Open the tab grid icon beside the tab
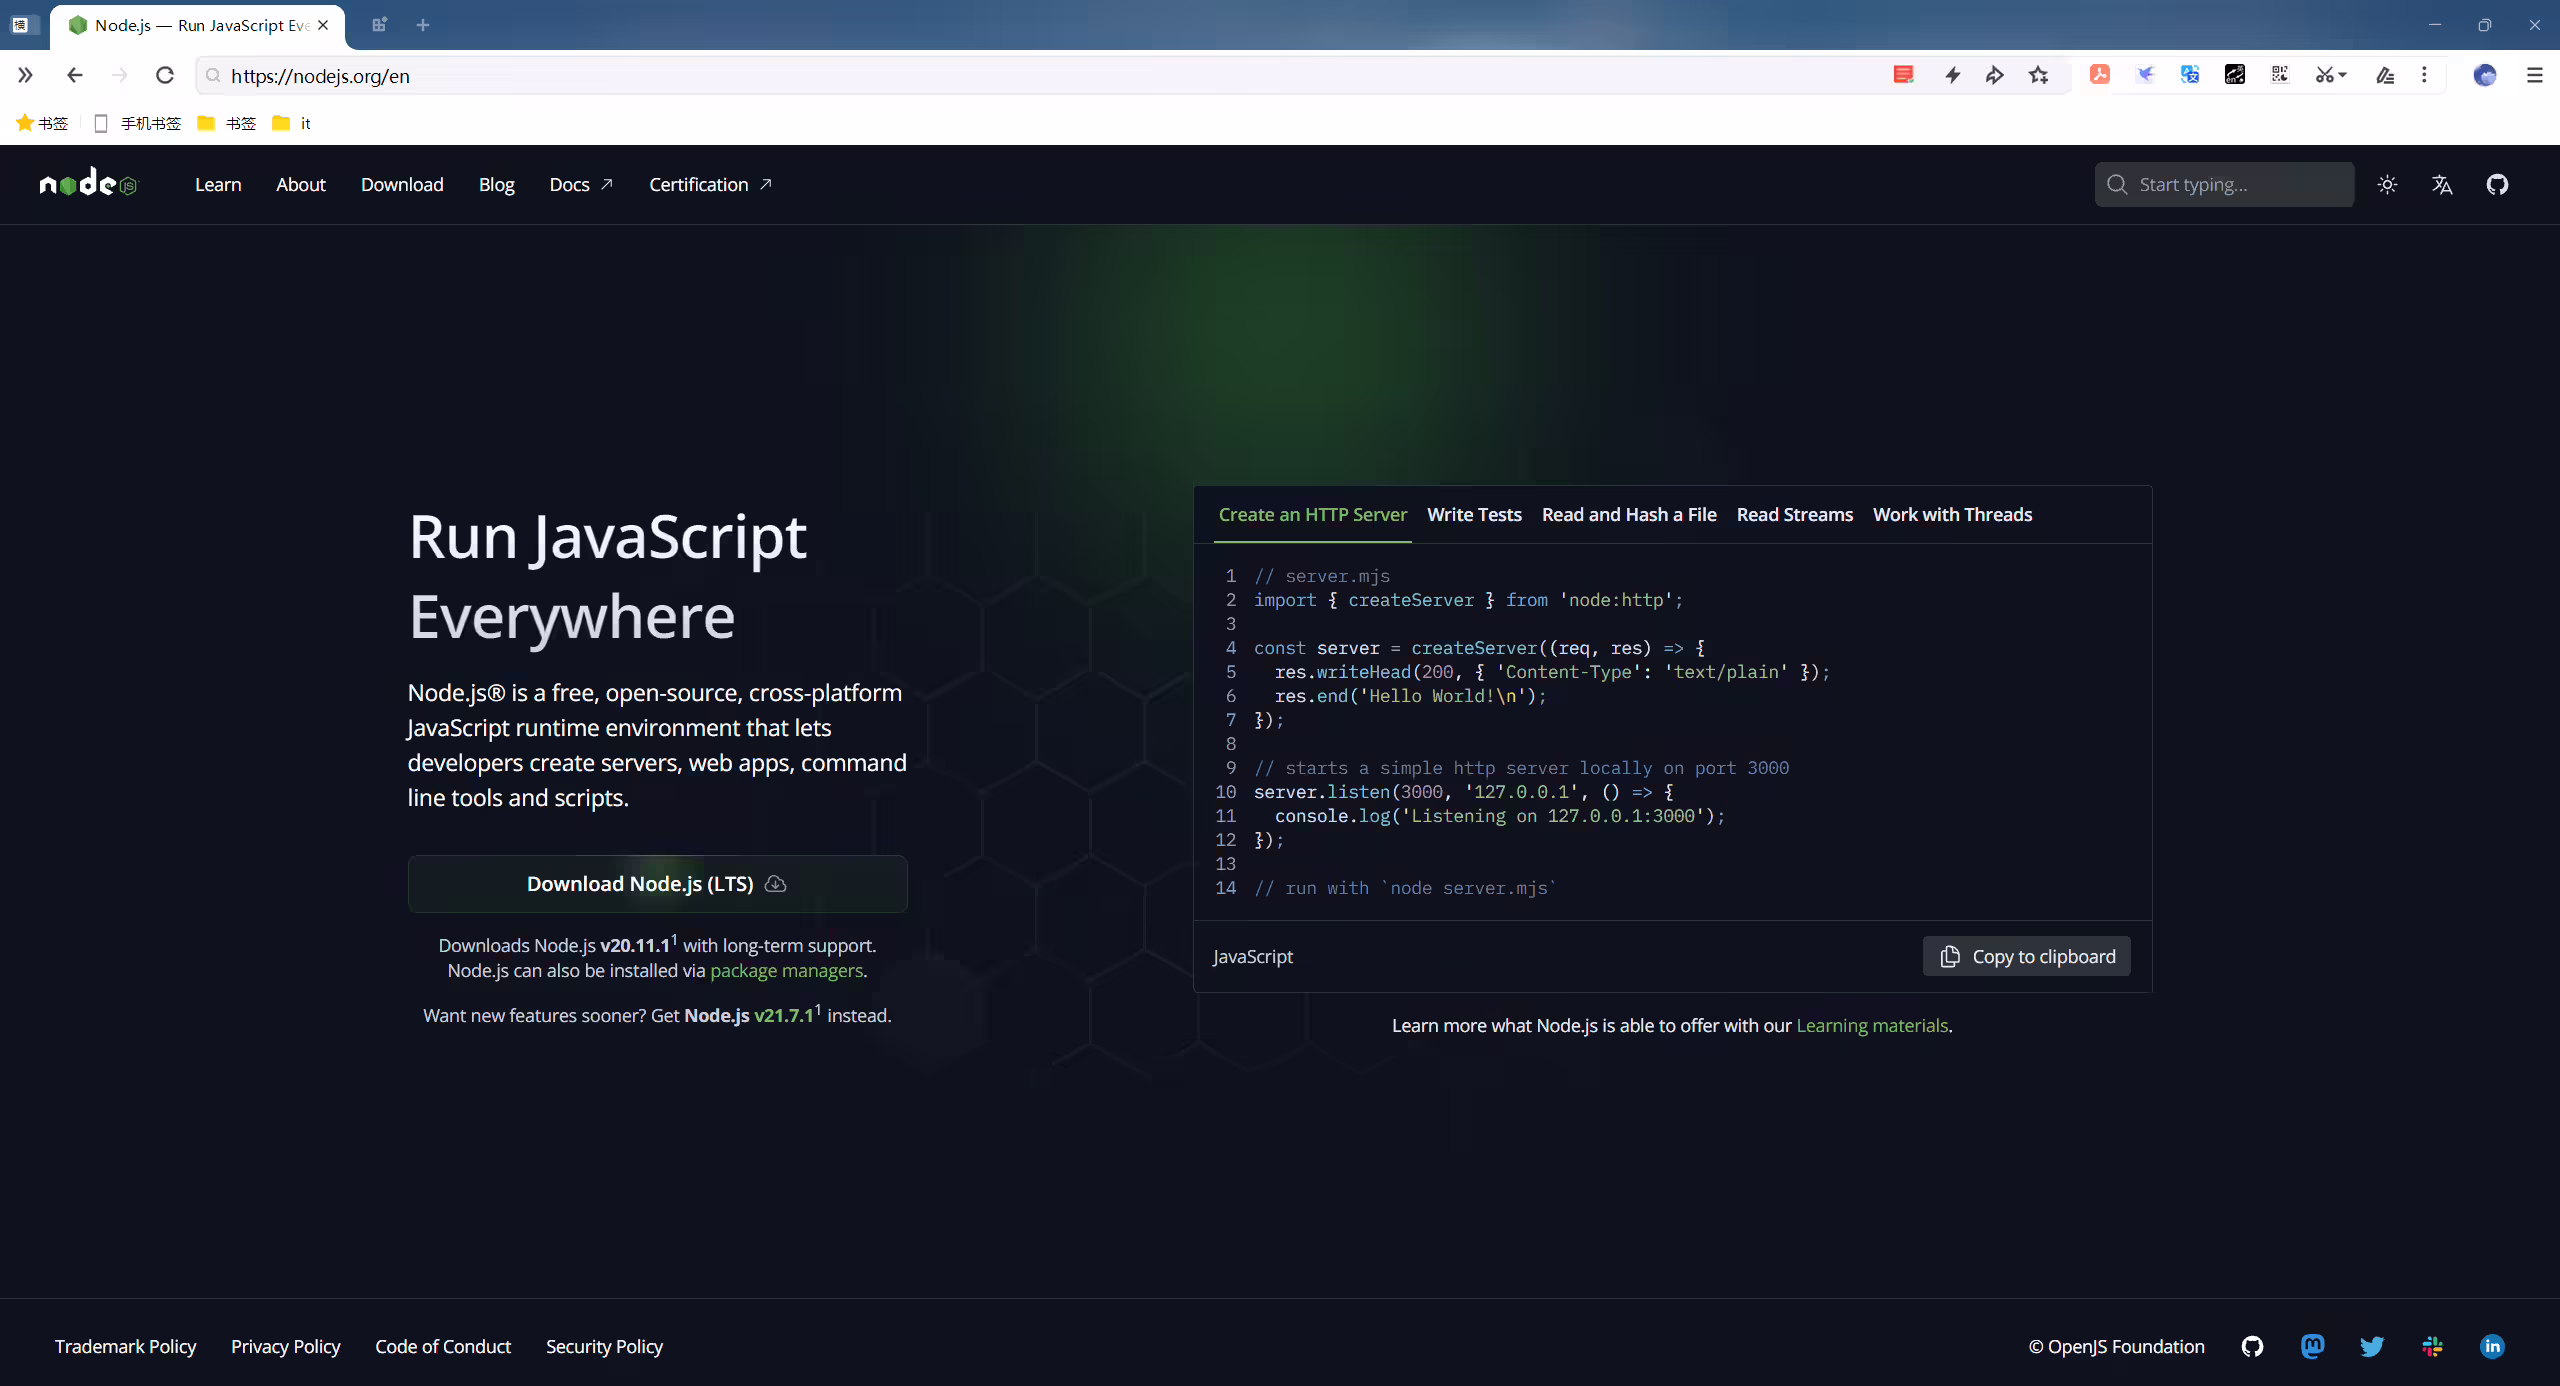2560x1386 pixels. (x=379, y=25)
